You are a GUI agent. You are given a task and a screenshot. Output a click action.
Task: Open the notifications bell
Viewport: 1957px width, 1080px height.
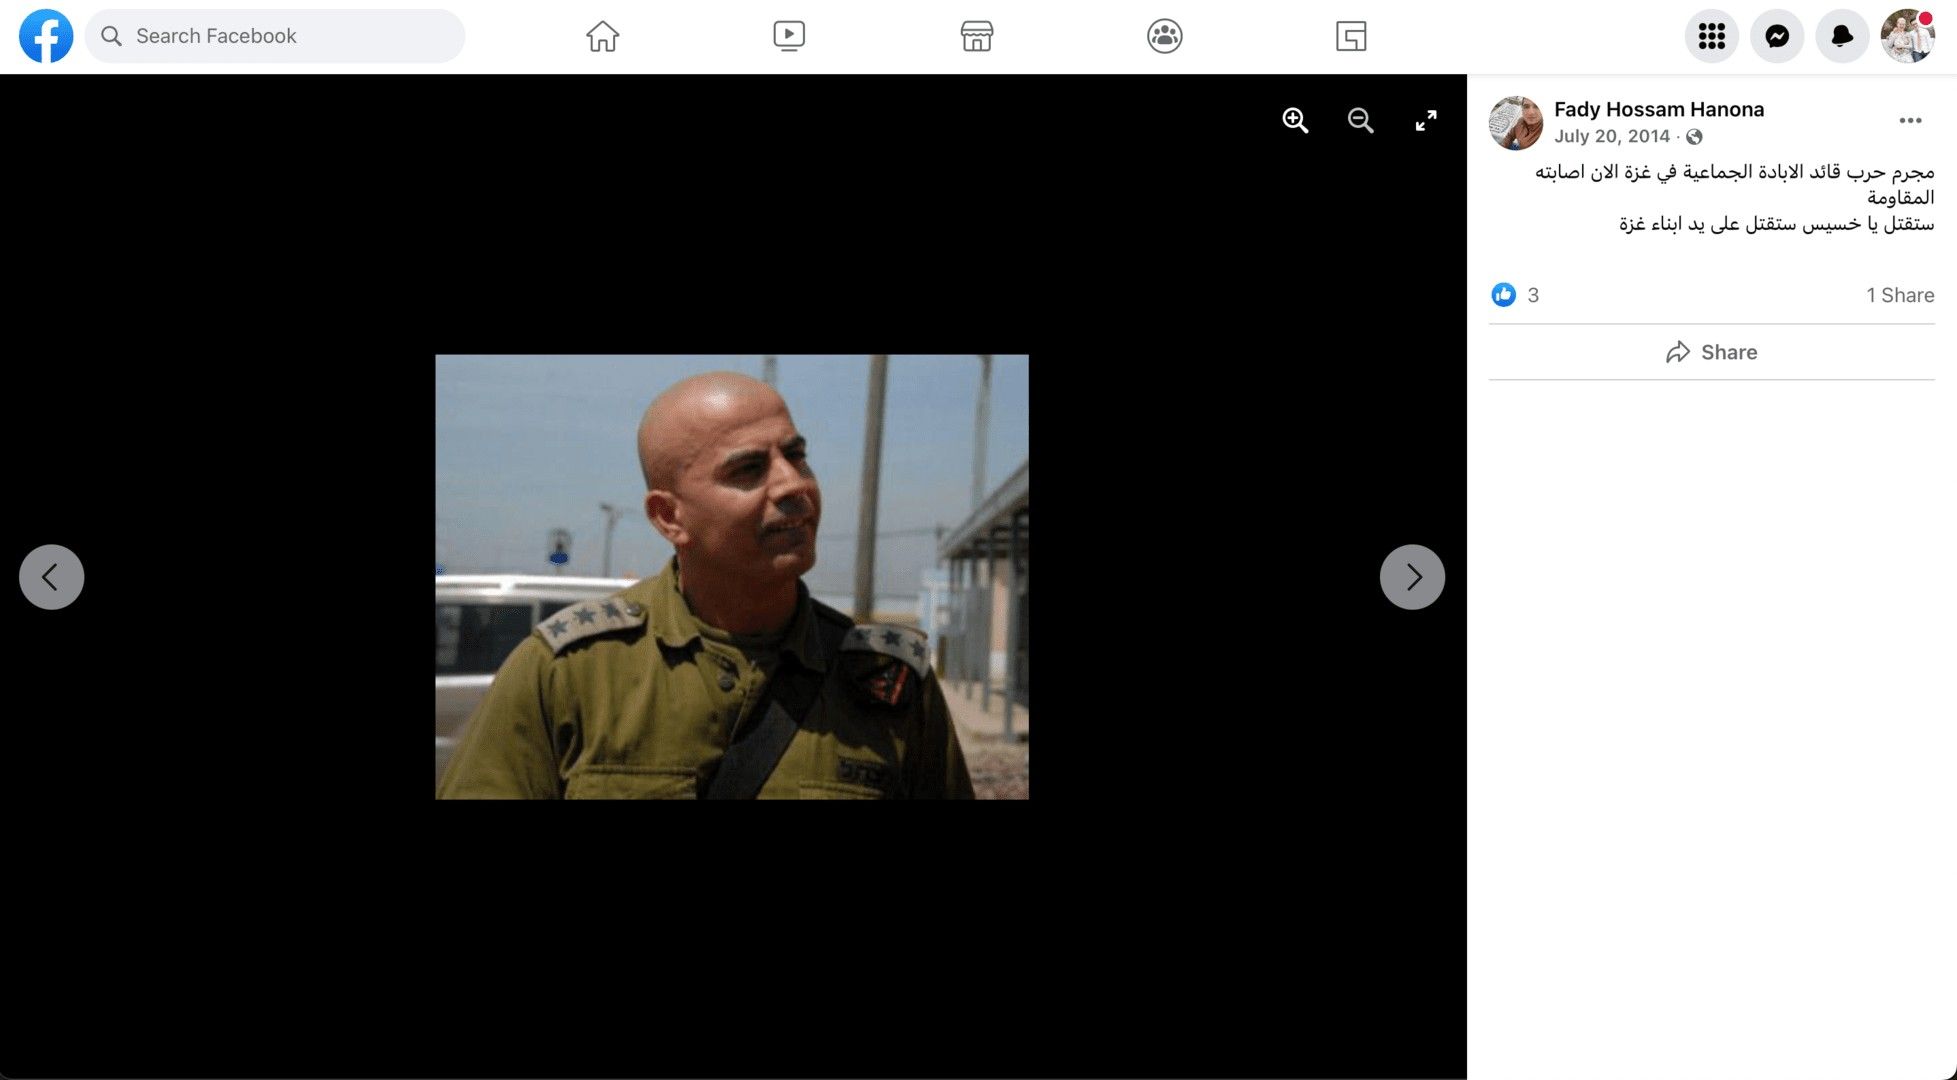point(1842,36)
